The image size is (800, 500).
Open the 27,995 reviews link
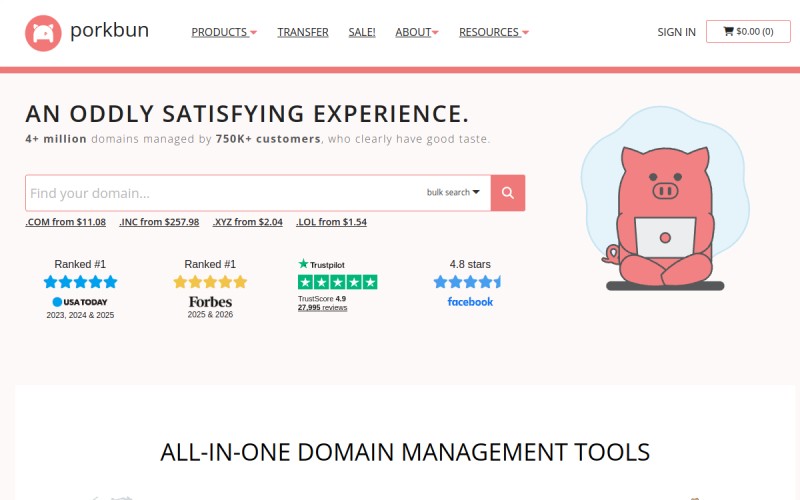tap(322, 308)
